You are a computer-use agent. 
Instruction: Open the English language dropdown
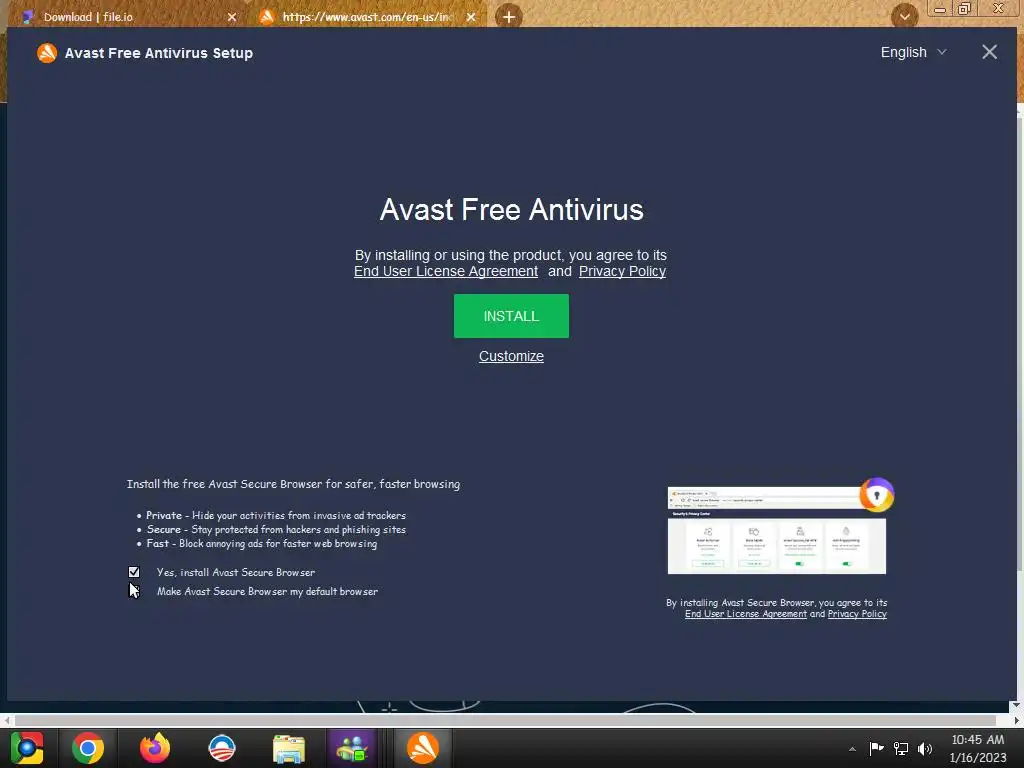tap(913, 52)
